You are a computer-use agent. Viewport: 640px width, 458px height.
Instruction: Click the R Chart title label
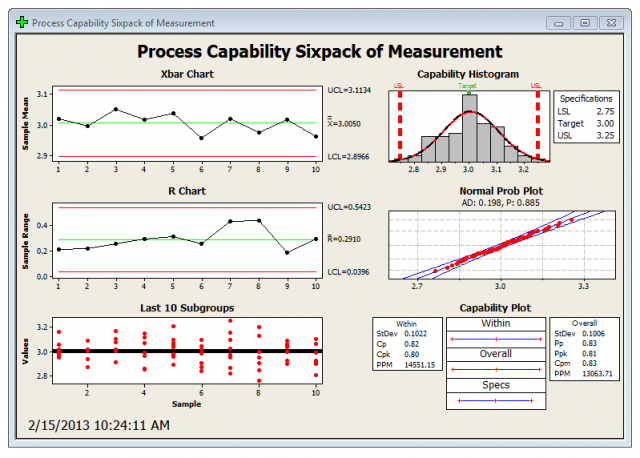[185, 189]
